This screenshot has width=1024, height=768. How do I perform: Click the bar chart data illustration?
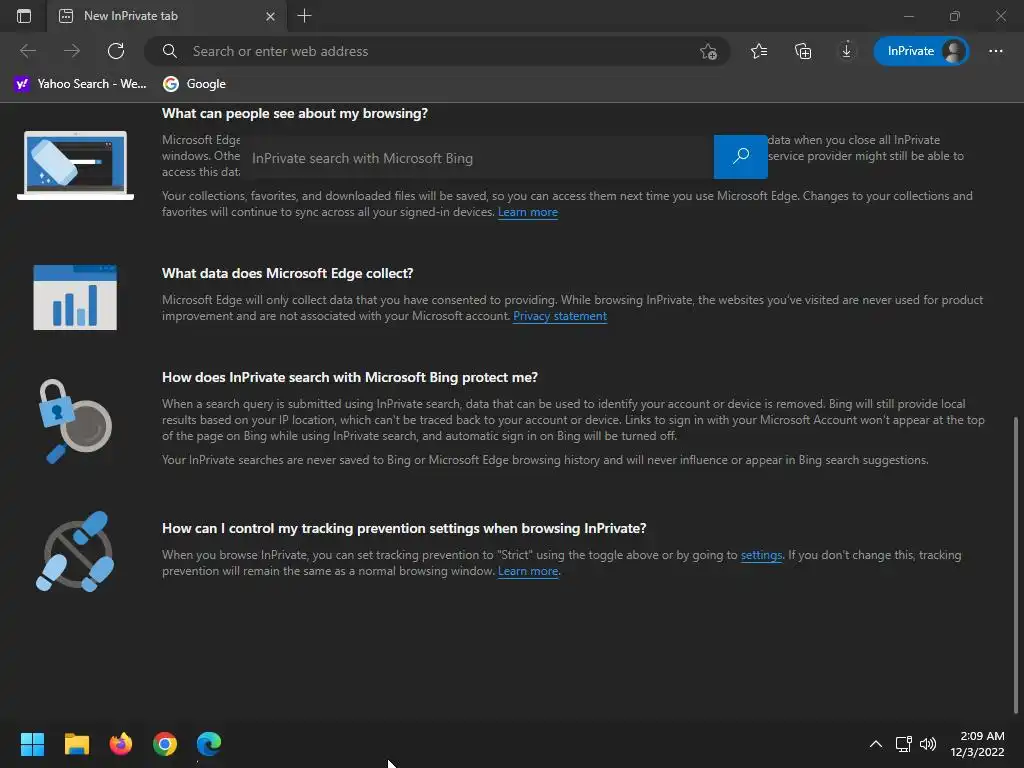[75, 297]
